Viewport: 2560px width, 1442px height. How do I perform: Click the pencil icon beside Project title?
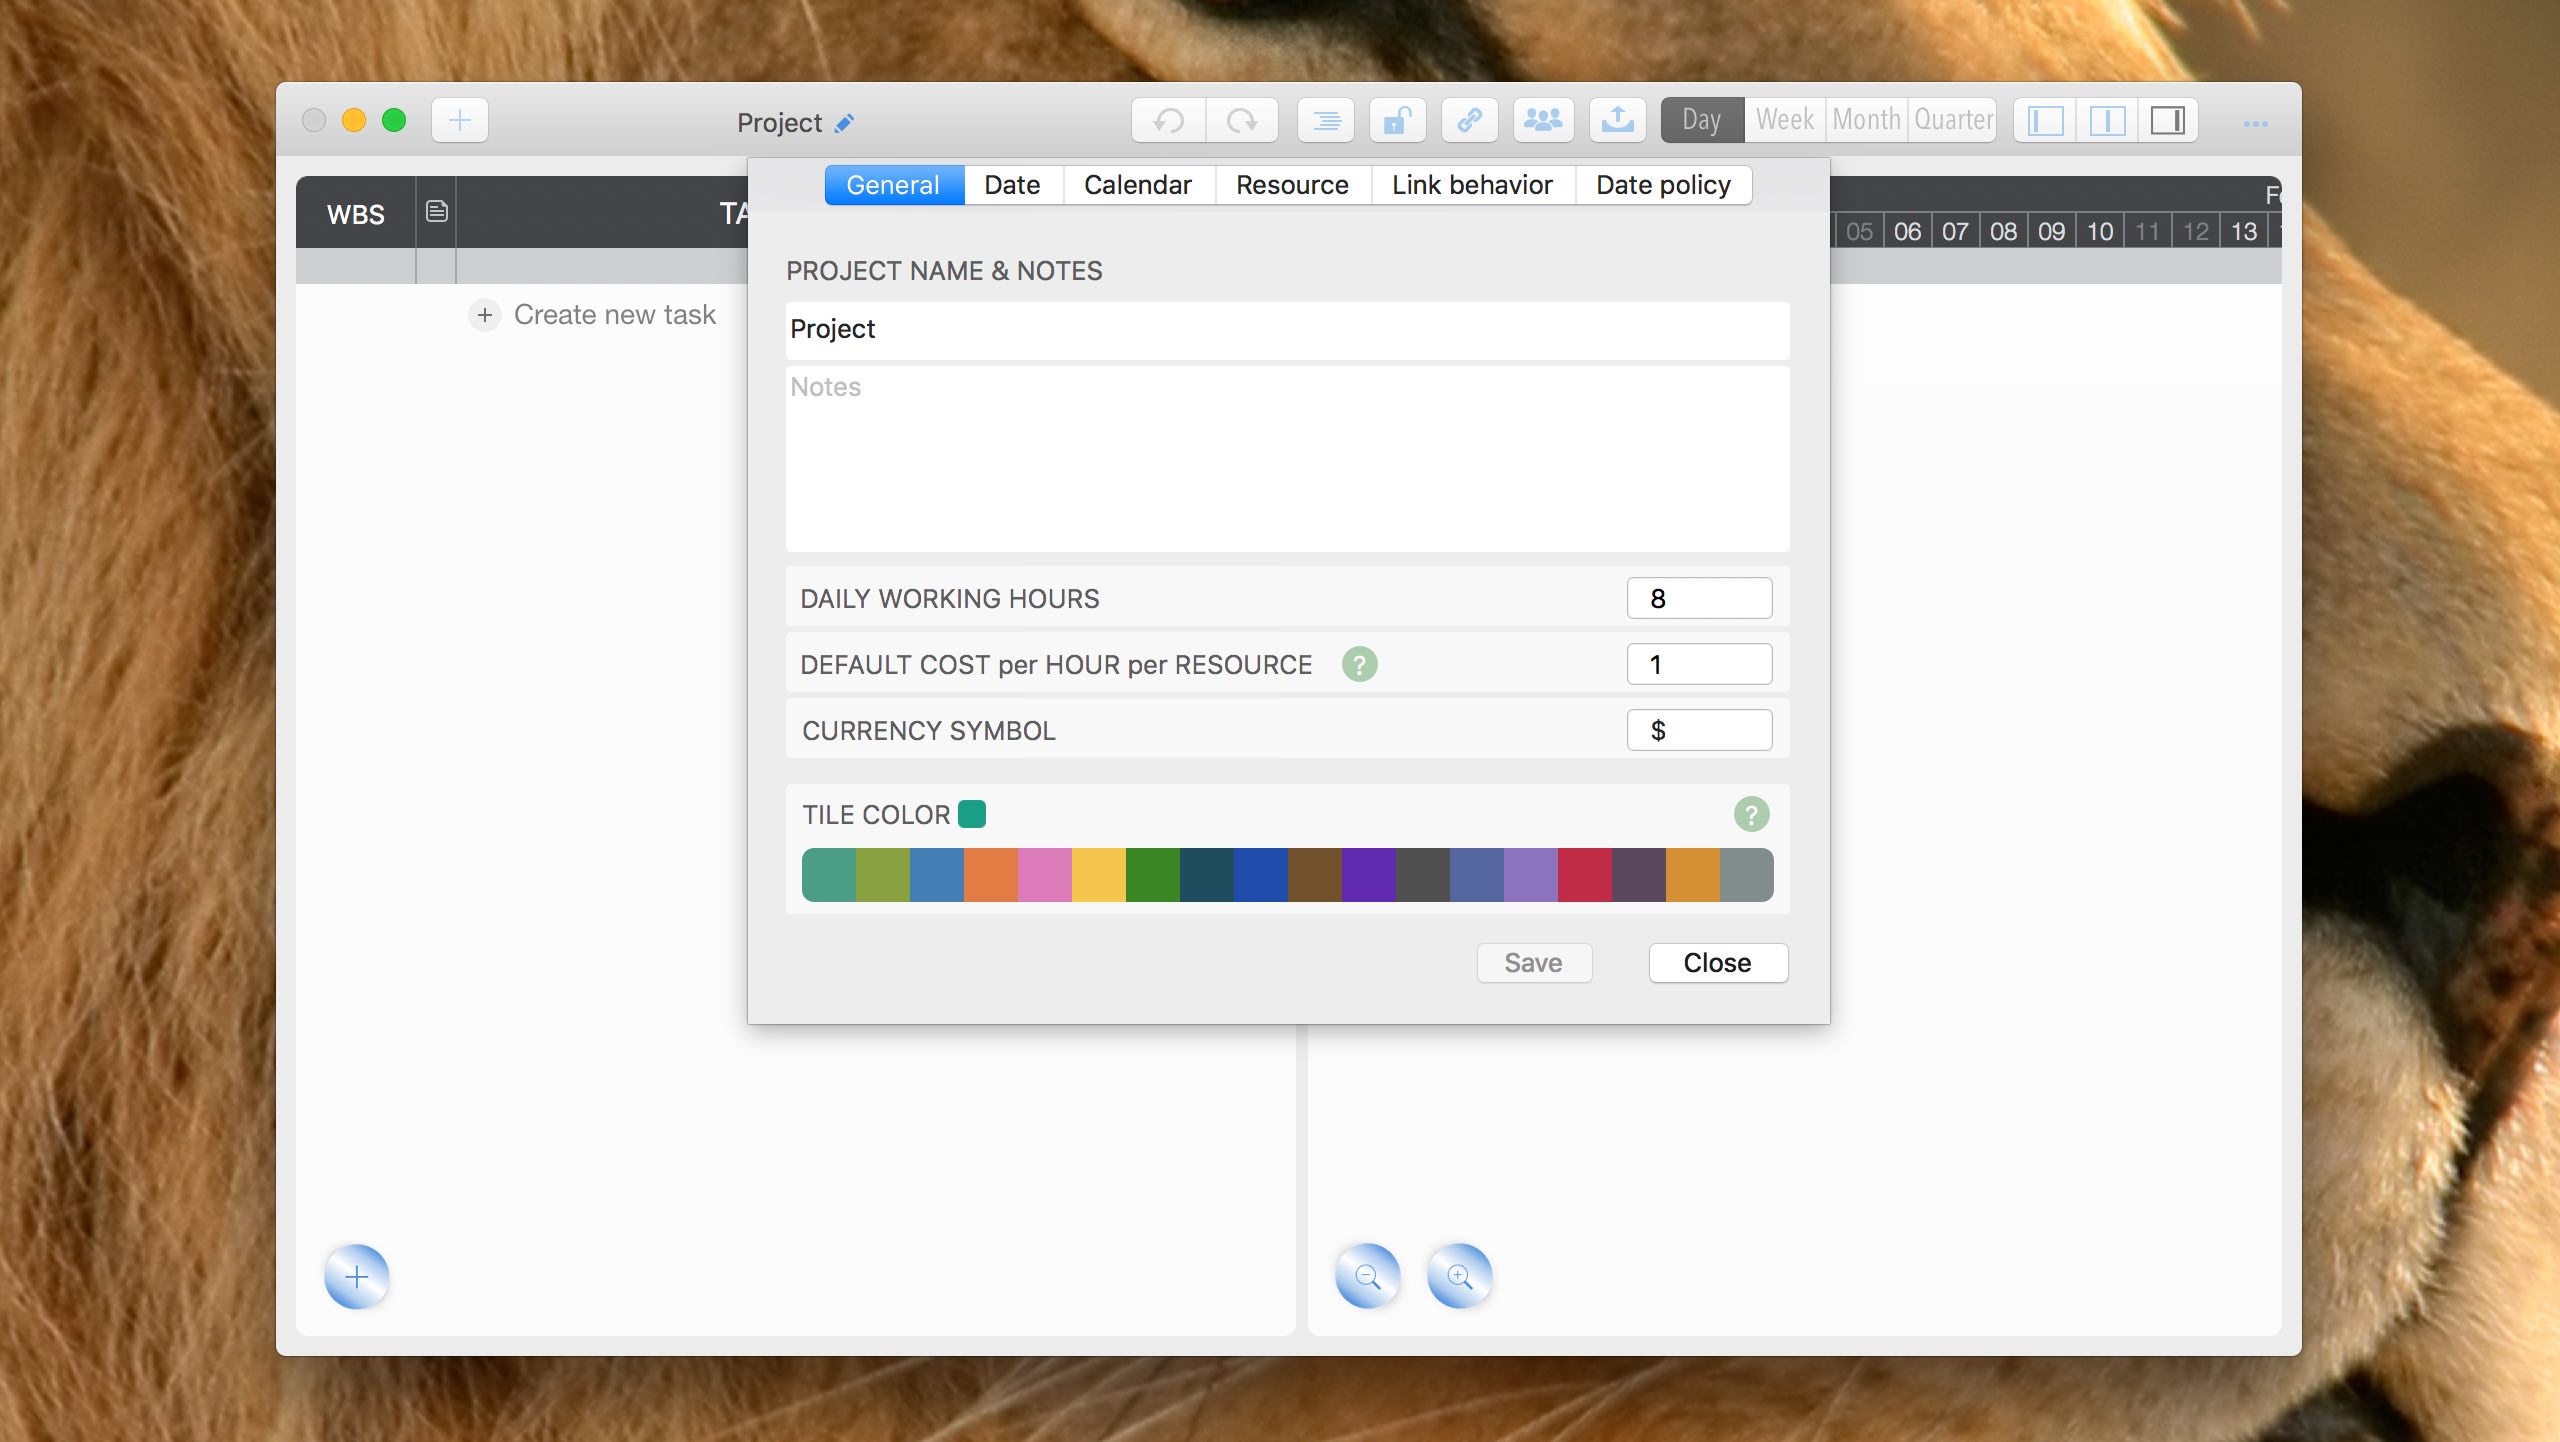(845, 123)
